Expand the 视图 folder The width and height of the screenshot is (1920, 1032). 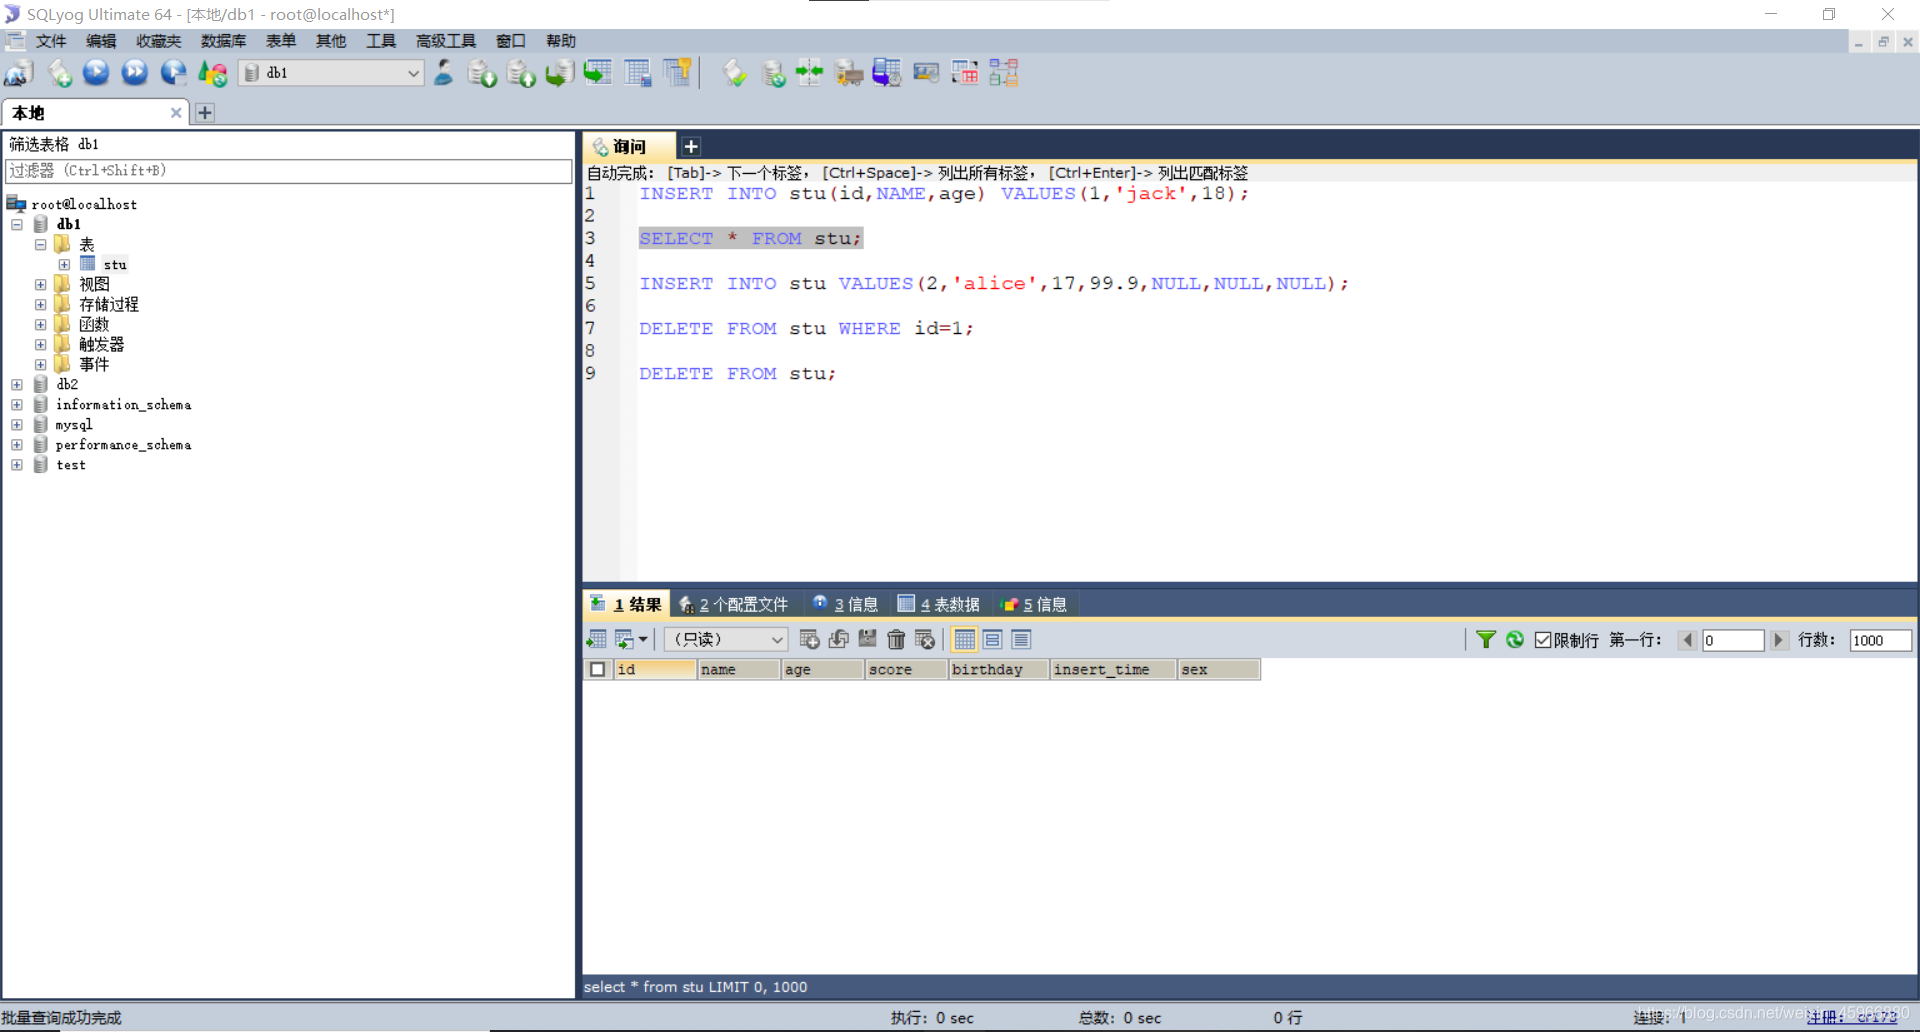point(41,285)
